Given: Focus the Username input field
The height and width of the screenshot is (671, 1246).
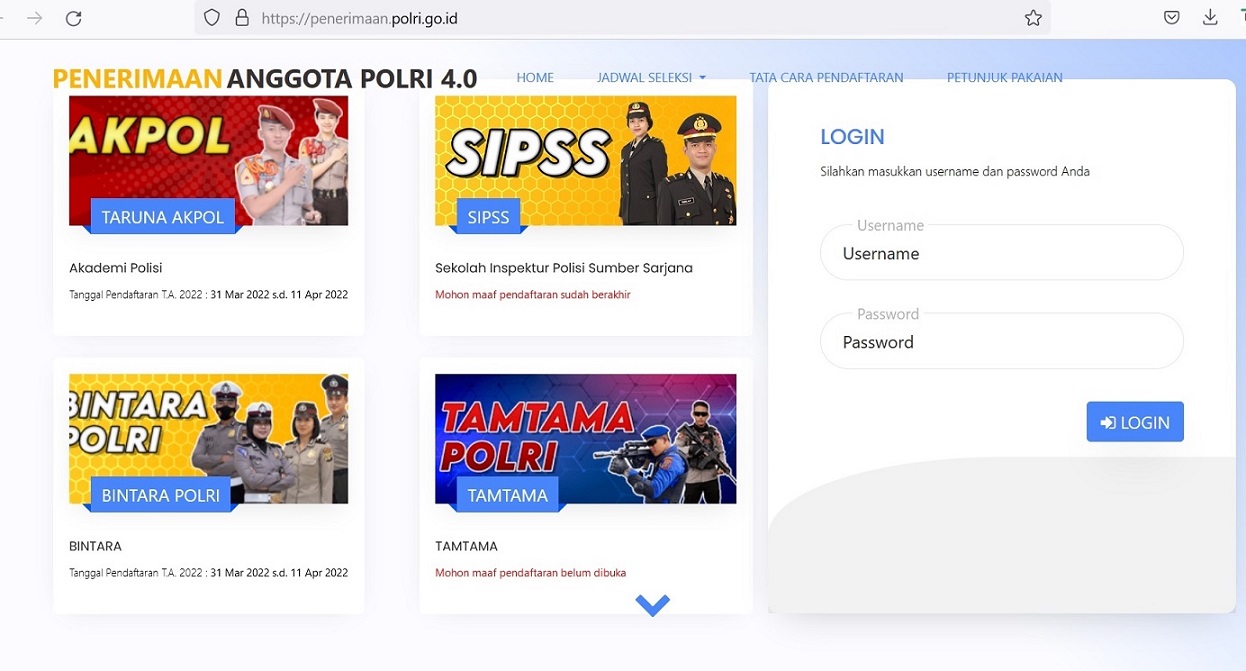Looking at the screenshot, I should click(1001, 253).
